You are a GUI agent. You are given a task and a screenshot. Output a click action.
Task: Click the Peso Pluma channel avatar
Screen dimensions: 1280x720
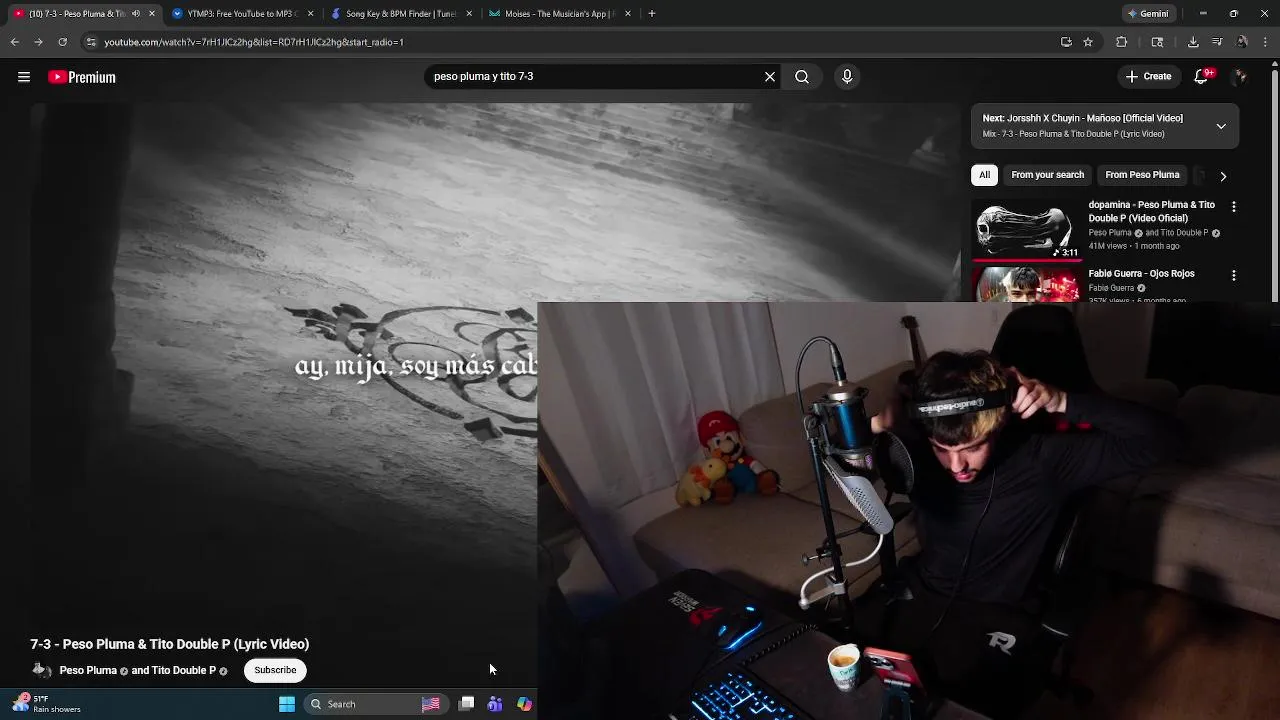pyautogui.click(x=41, y=670)
